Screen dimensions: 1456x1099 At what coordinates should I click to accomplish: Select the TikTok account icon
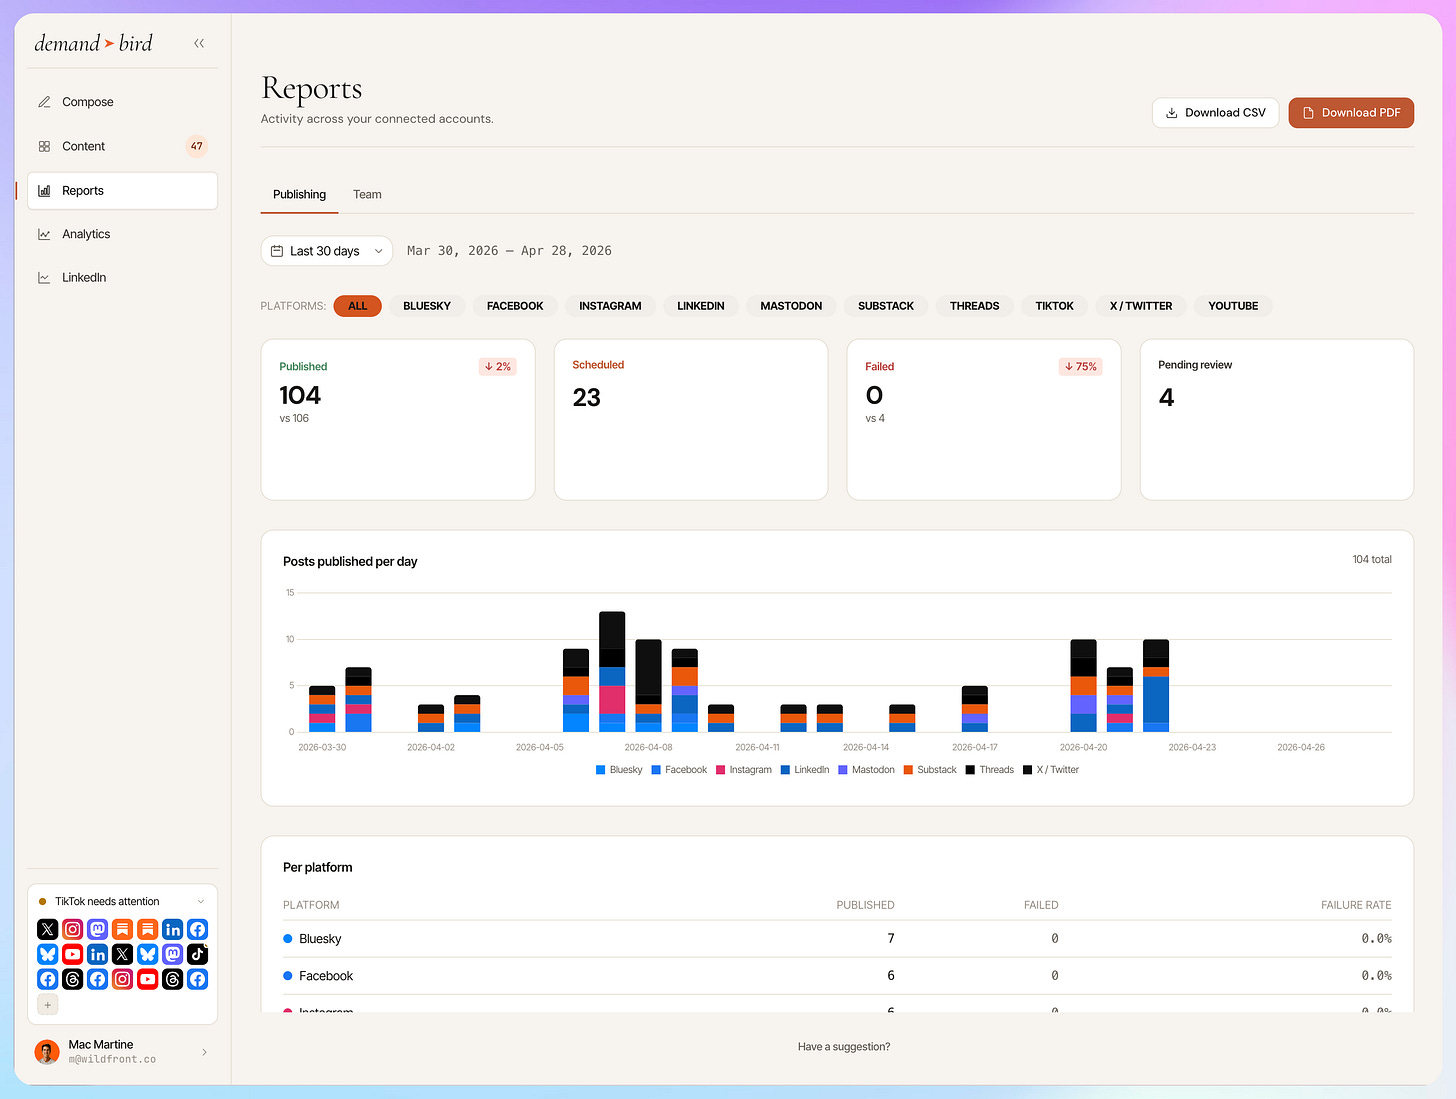[x=198, y=954]
